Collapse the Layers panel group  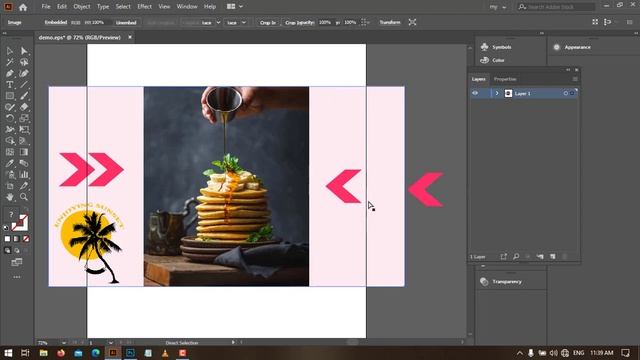pyautogui.click(x=568, y=70)
